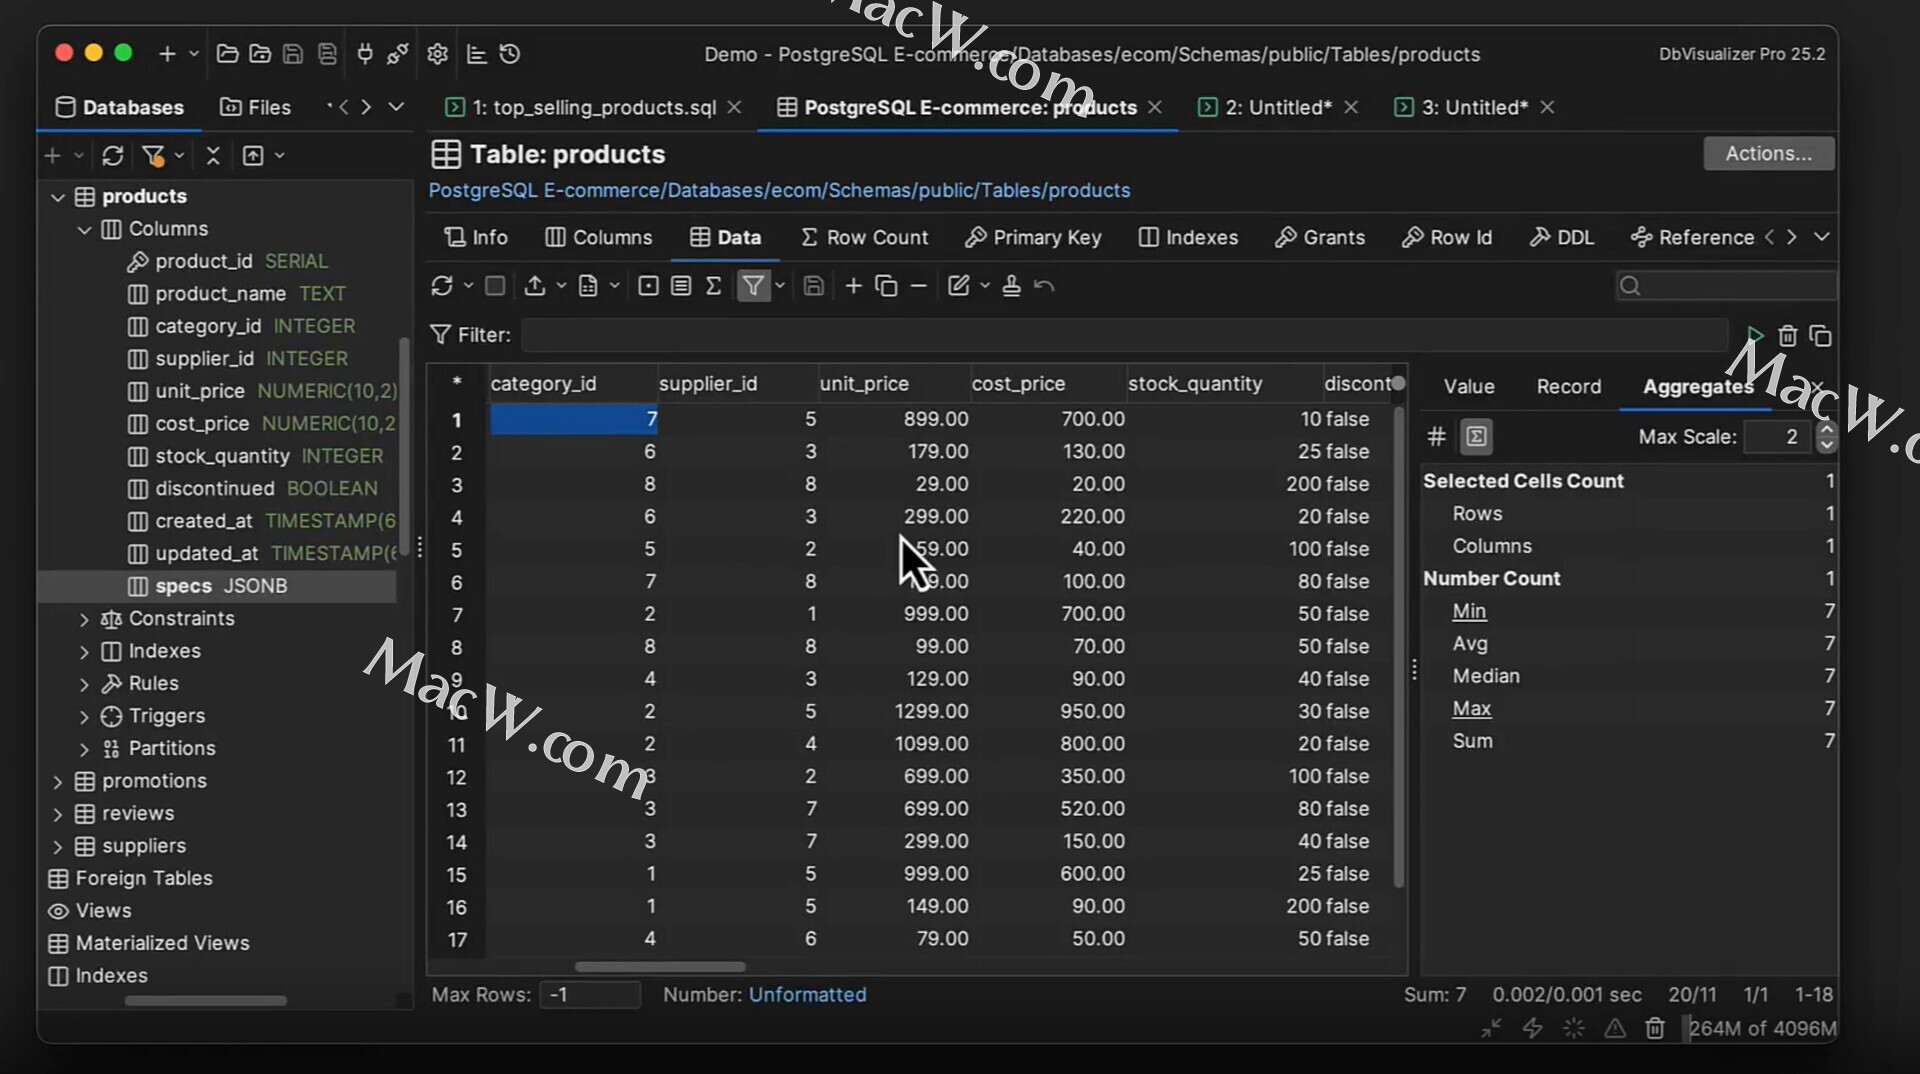Delete selected row with minus icon
The height and width of the screenshot is (1074, 1920).
tap(919, 286)
